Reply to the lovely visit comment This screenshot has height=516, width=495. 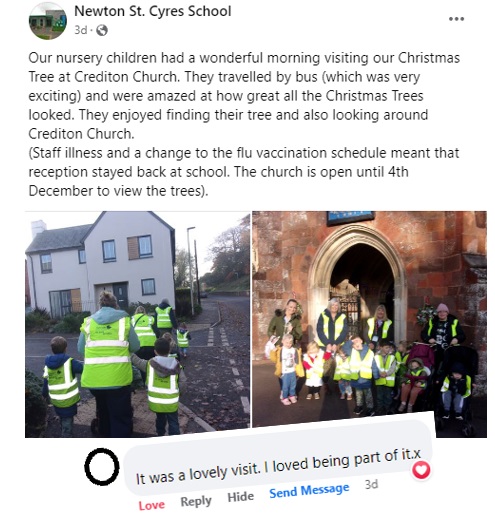coord(196,501)
